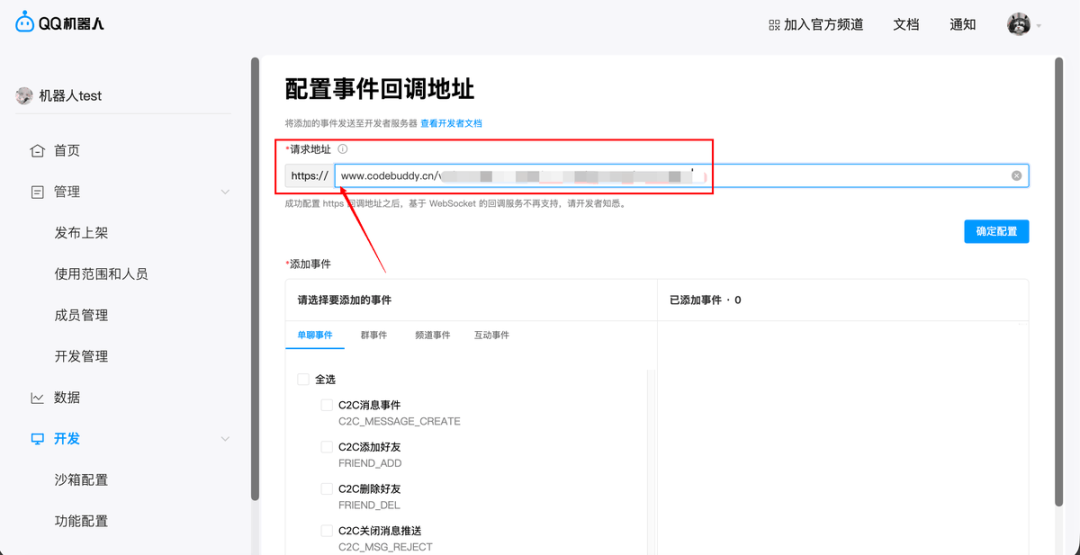
Task: Click the C2C_MSG_REJECT event code text
Action: point(385,547)
